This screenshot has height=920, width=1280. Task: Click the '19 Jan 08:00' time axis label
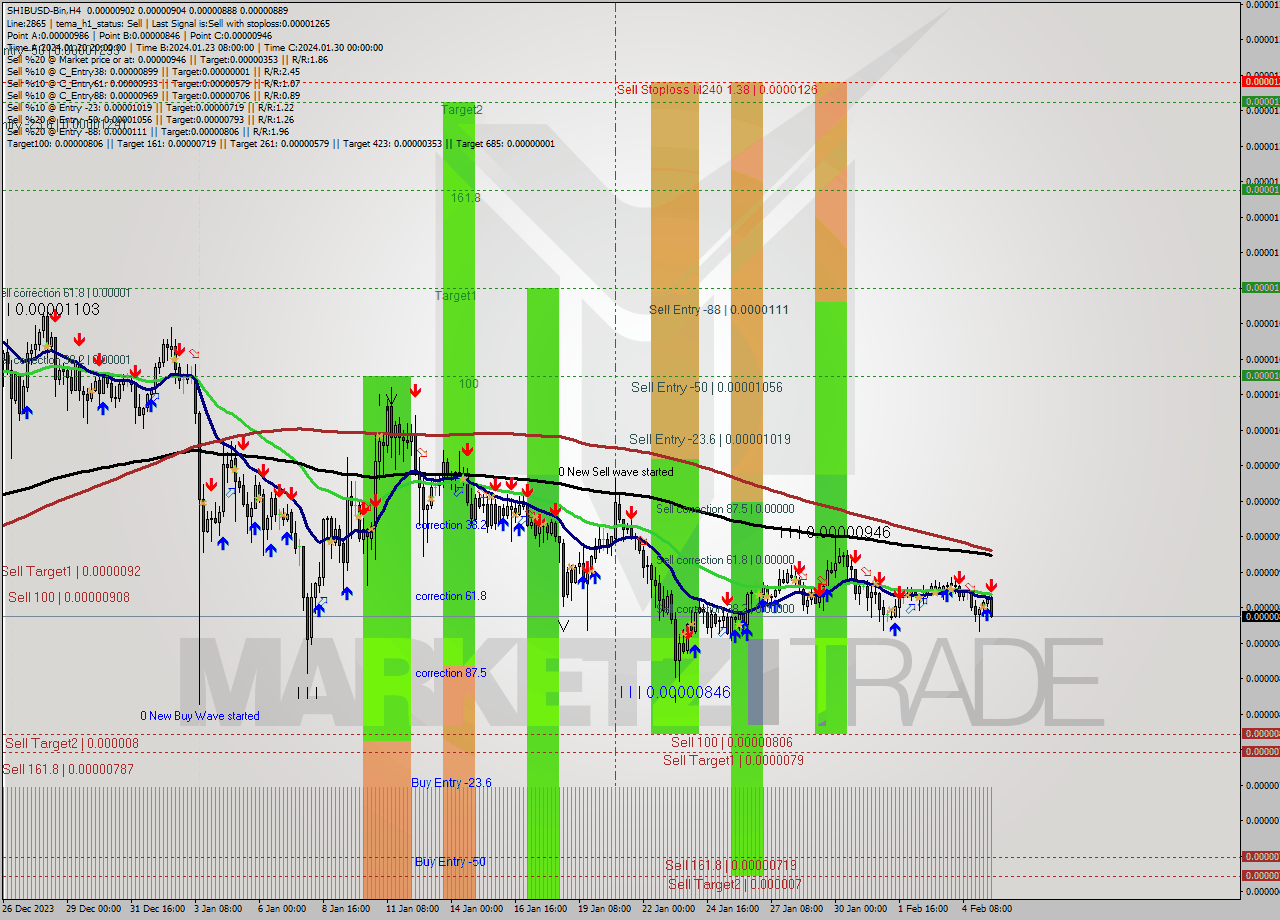pyautogui.click(x=605, y=909)
